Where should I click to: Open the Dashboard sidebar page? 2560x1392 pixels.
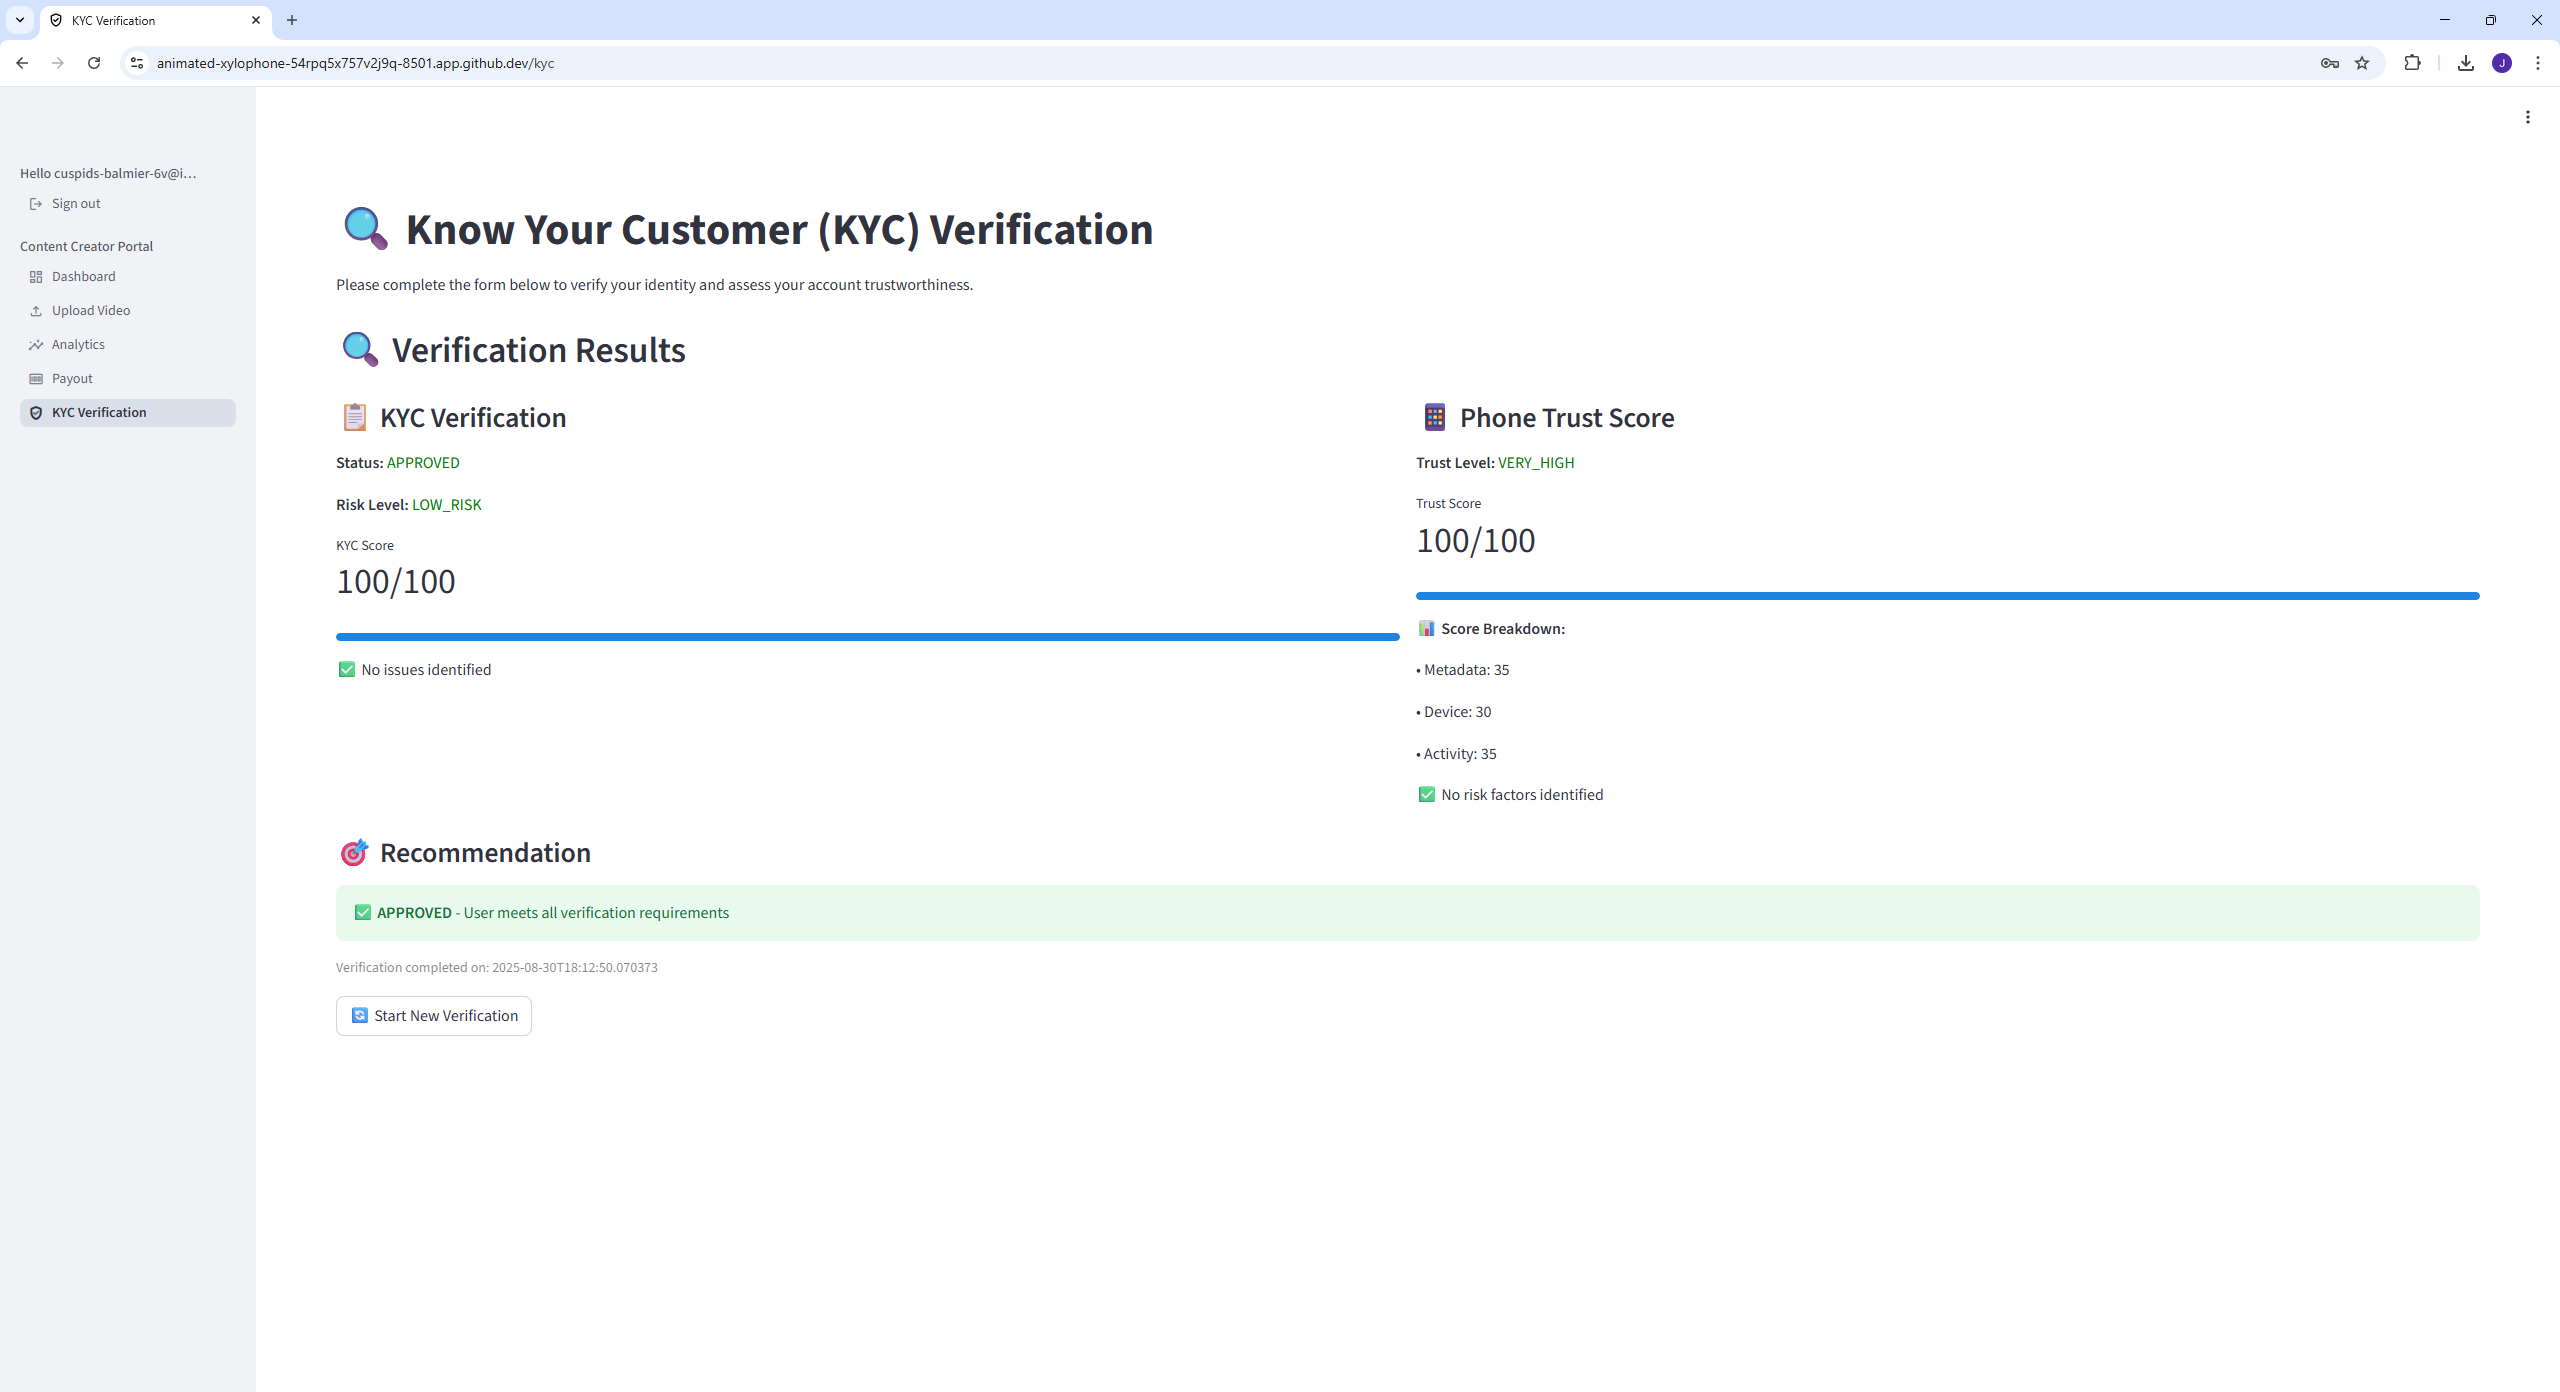pyautogui.click(x=83, y=277)
